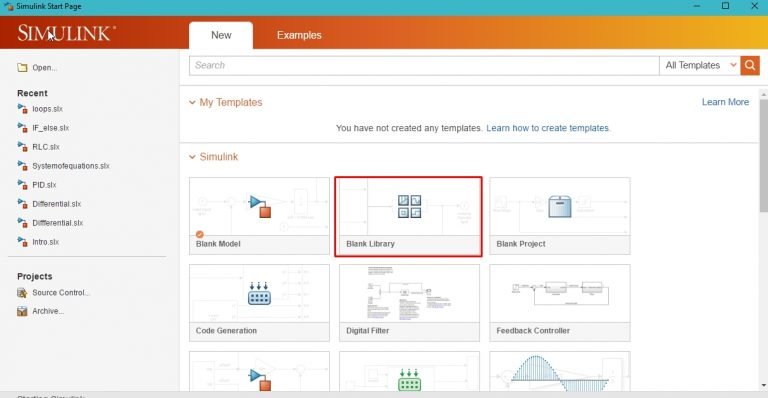Image resolution: width=768 pixels, height=398 pixels.
Task: Click the Code Generation label text
Action: 226,331
